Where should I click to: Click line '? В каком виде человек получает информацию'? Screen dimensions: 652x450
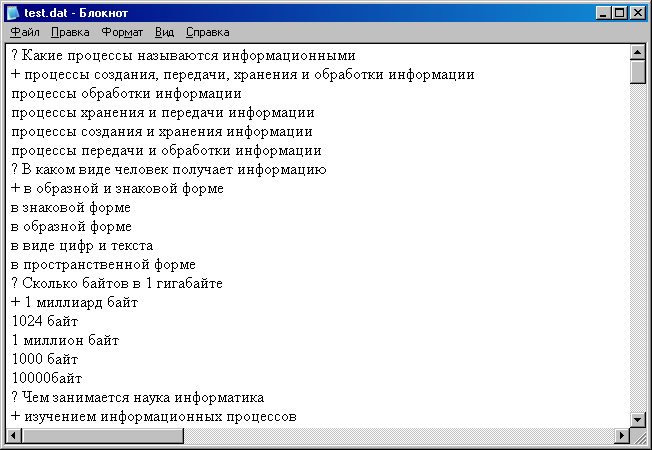169,170
